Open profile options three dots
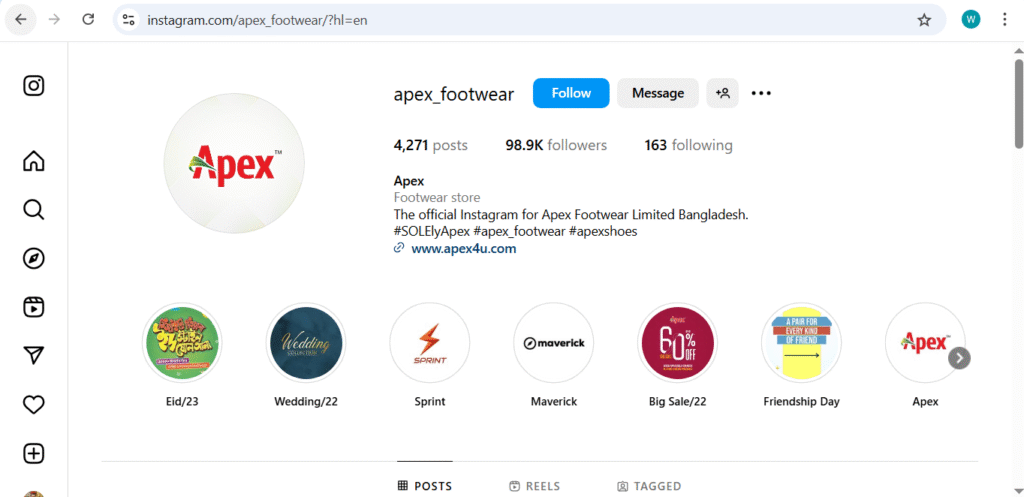 761,93
